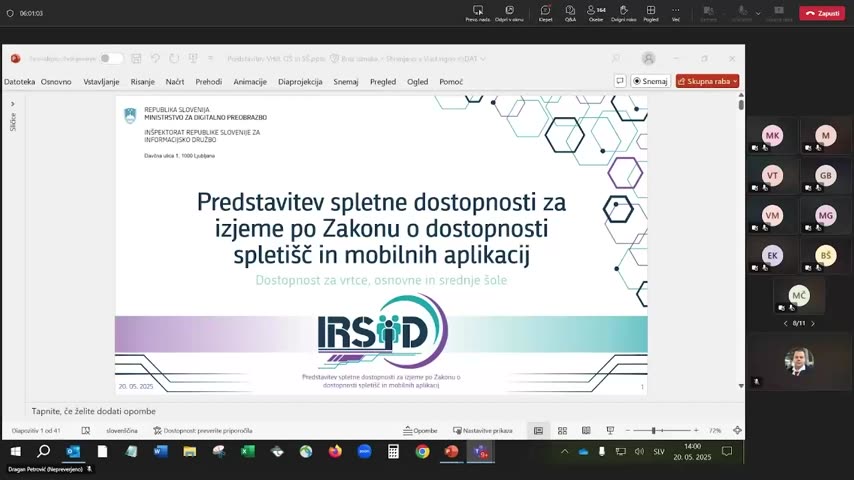Open Outlook from the Windows taskbar
The image size is (854, 480).
pyautogui.click(x=73, y=452)
